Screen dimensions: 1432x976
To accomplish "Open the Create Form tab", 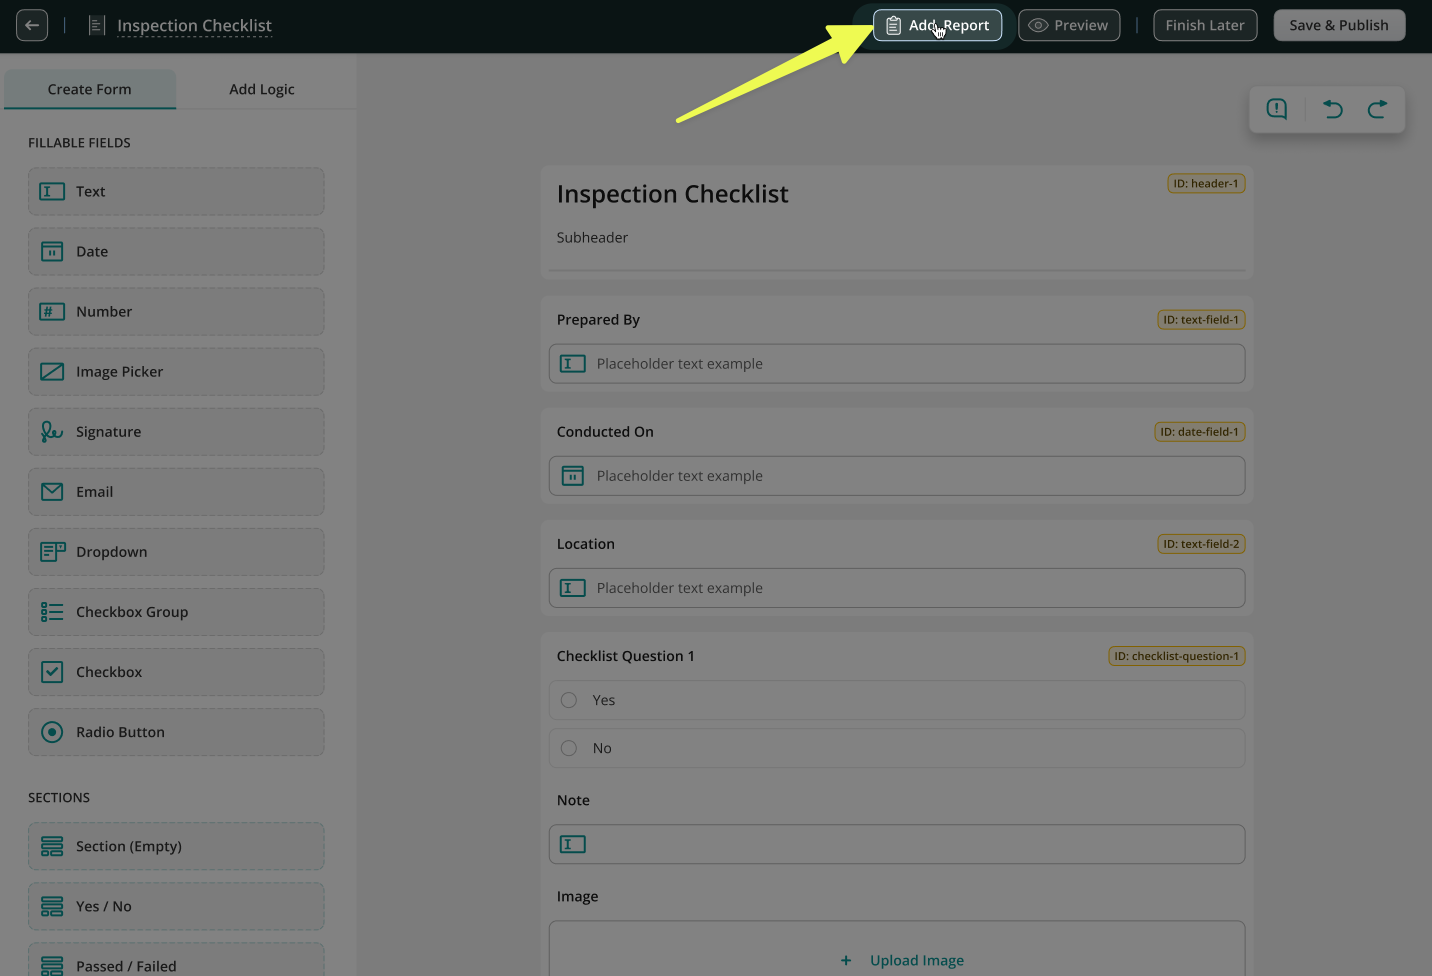I will point(90,89).
